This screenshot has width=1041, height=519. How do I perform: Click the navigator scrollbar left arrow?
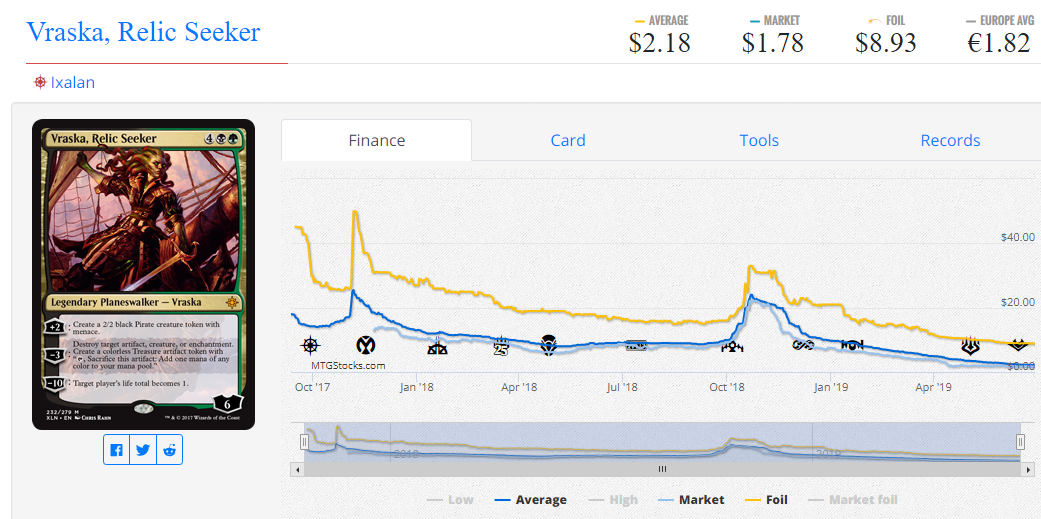[x=297, y=469]
